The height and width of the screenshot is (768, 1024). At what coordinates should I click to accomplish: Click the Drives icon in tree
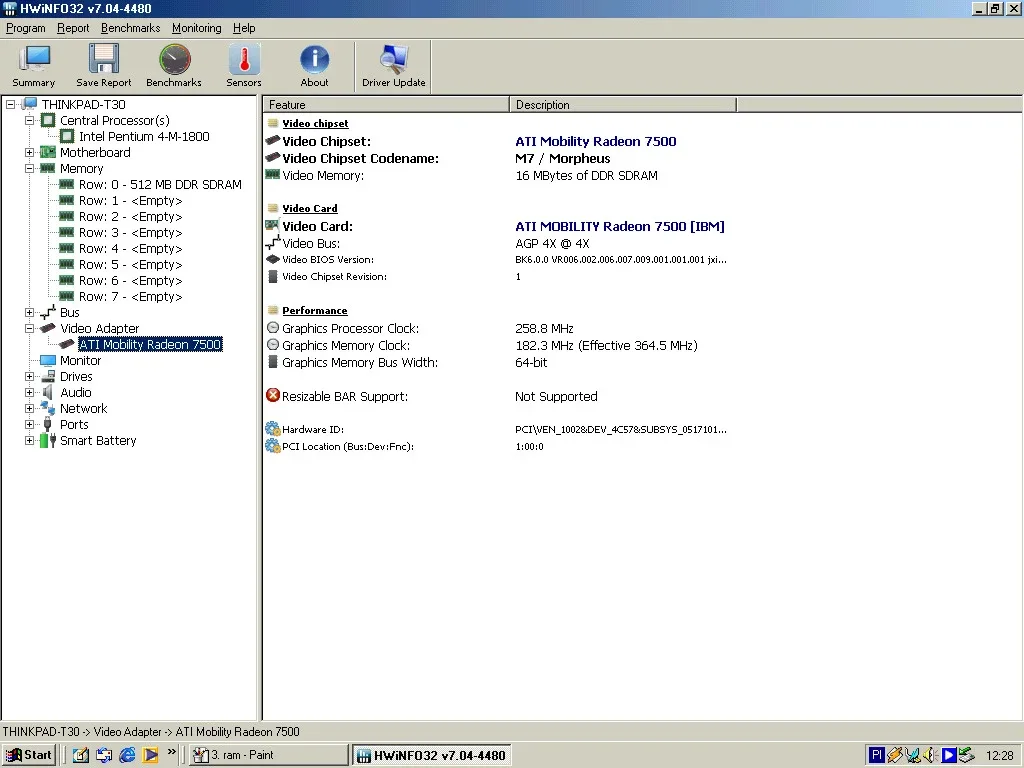tap(48, 377)
